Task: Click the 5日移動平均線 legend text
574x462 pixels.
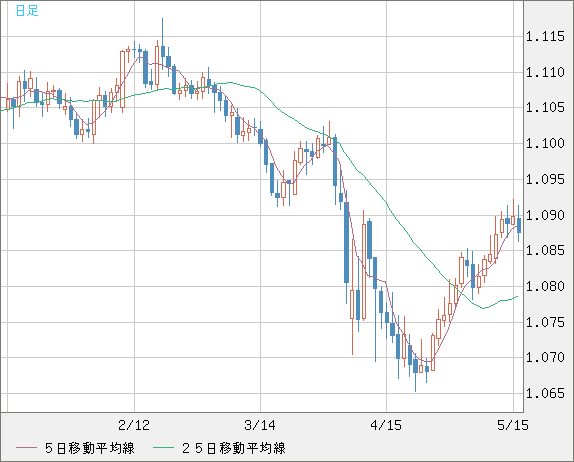Action: [90, 448]
